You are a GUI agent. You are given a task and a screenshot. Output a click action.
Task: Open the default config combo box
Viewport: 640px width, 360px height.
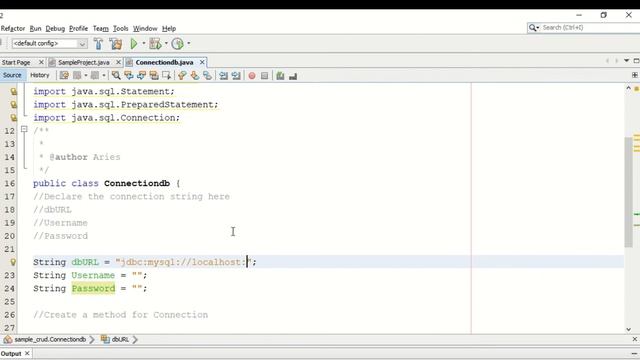[49, 43]
